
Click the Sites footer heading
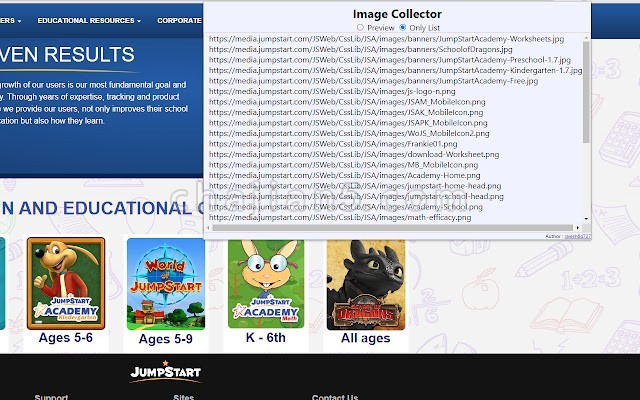coord(184,397)
